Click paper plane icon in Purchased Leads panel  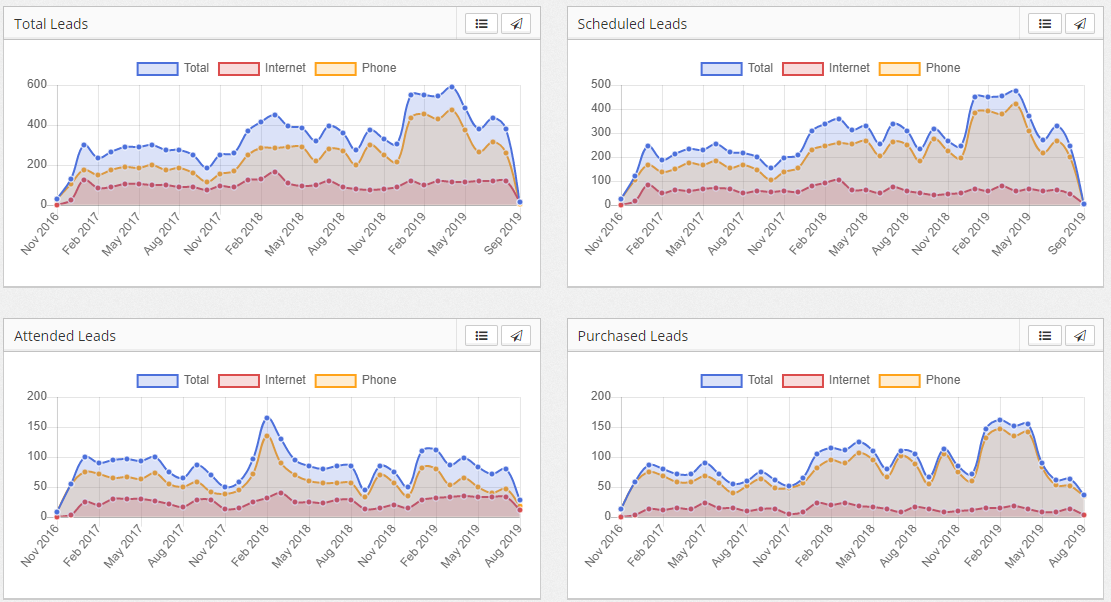point(1080,336)
